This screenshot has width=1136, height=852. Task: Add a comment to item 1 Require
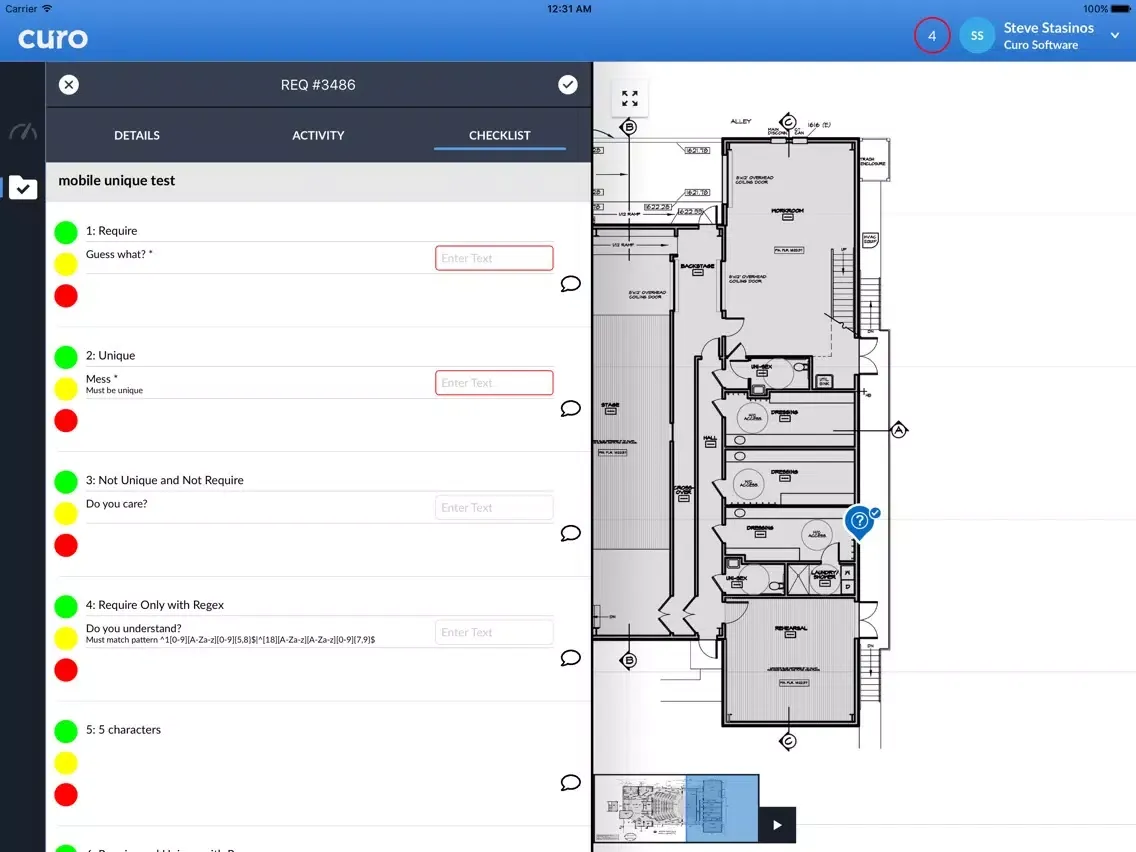571,284
